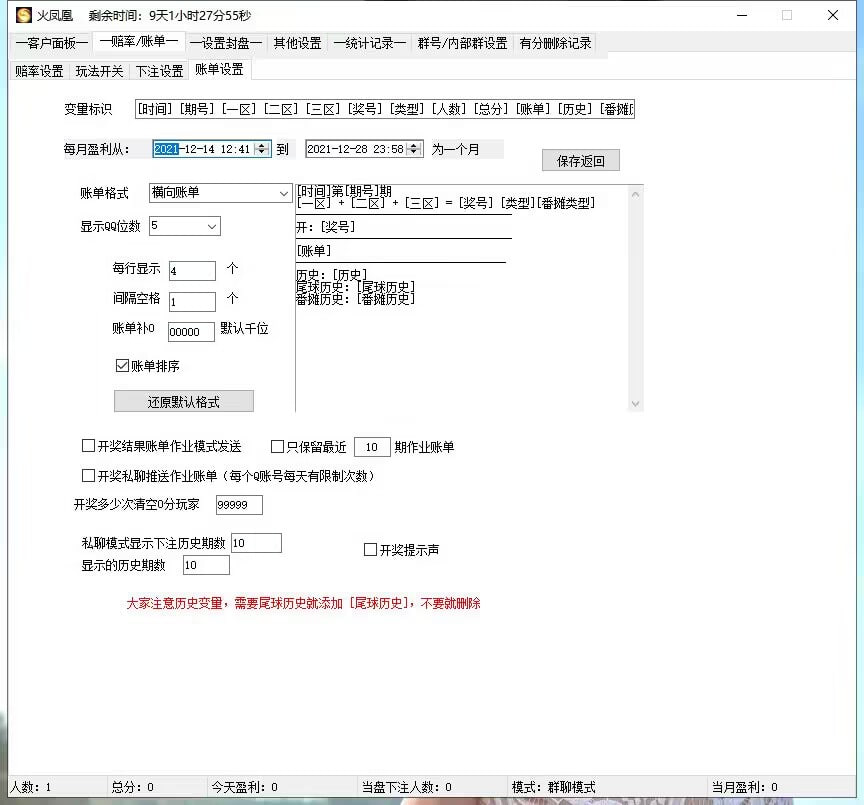Click the 火凤凰 app icon in title bar
Viewport: 864px width, 805px height.
tap(22, 15)
